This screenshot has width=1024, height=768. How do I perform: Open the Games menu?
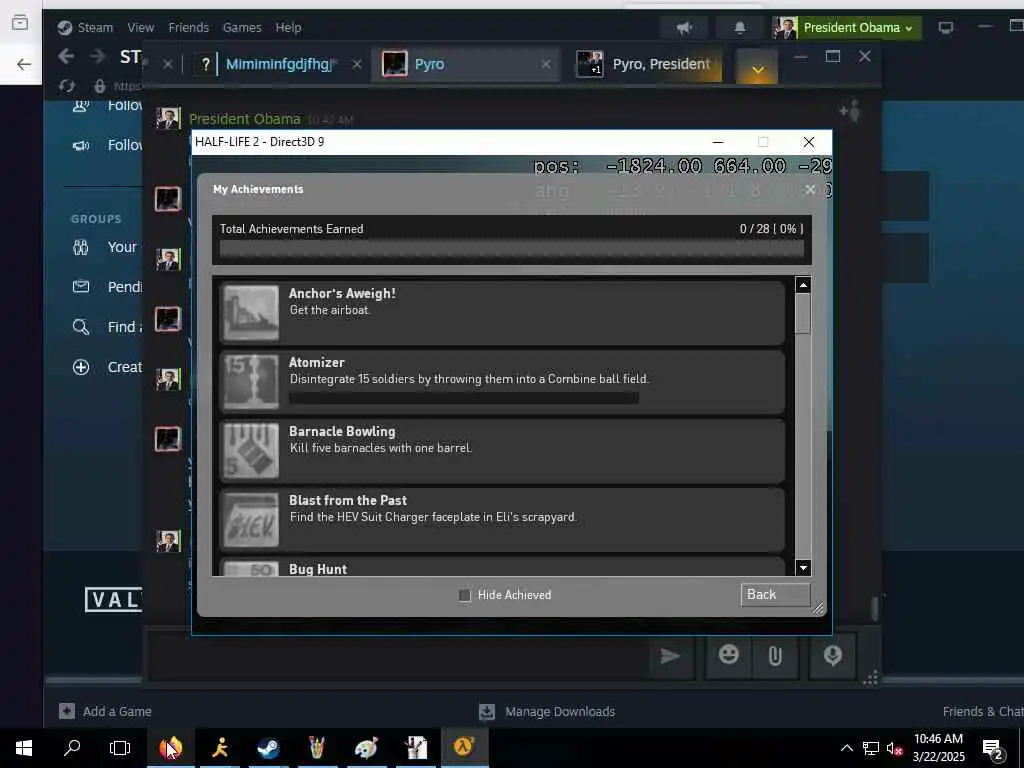click(x=242, y=27)
